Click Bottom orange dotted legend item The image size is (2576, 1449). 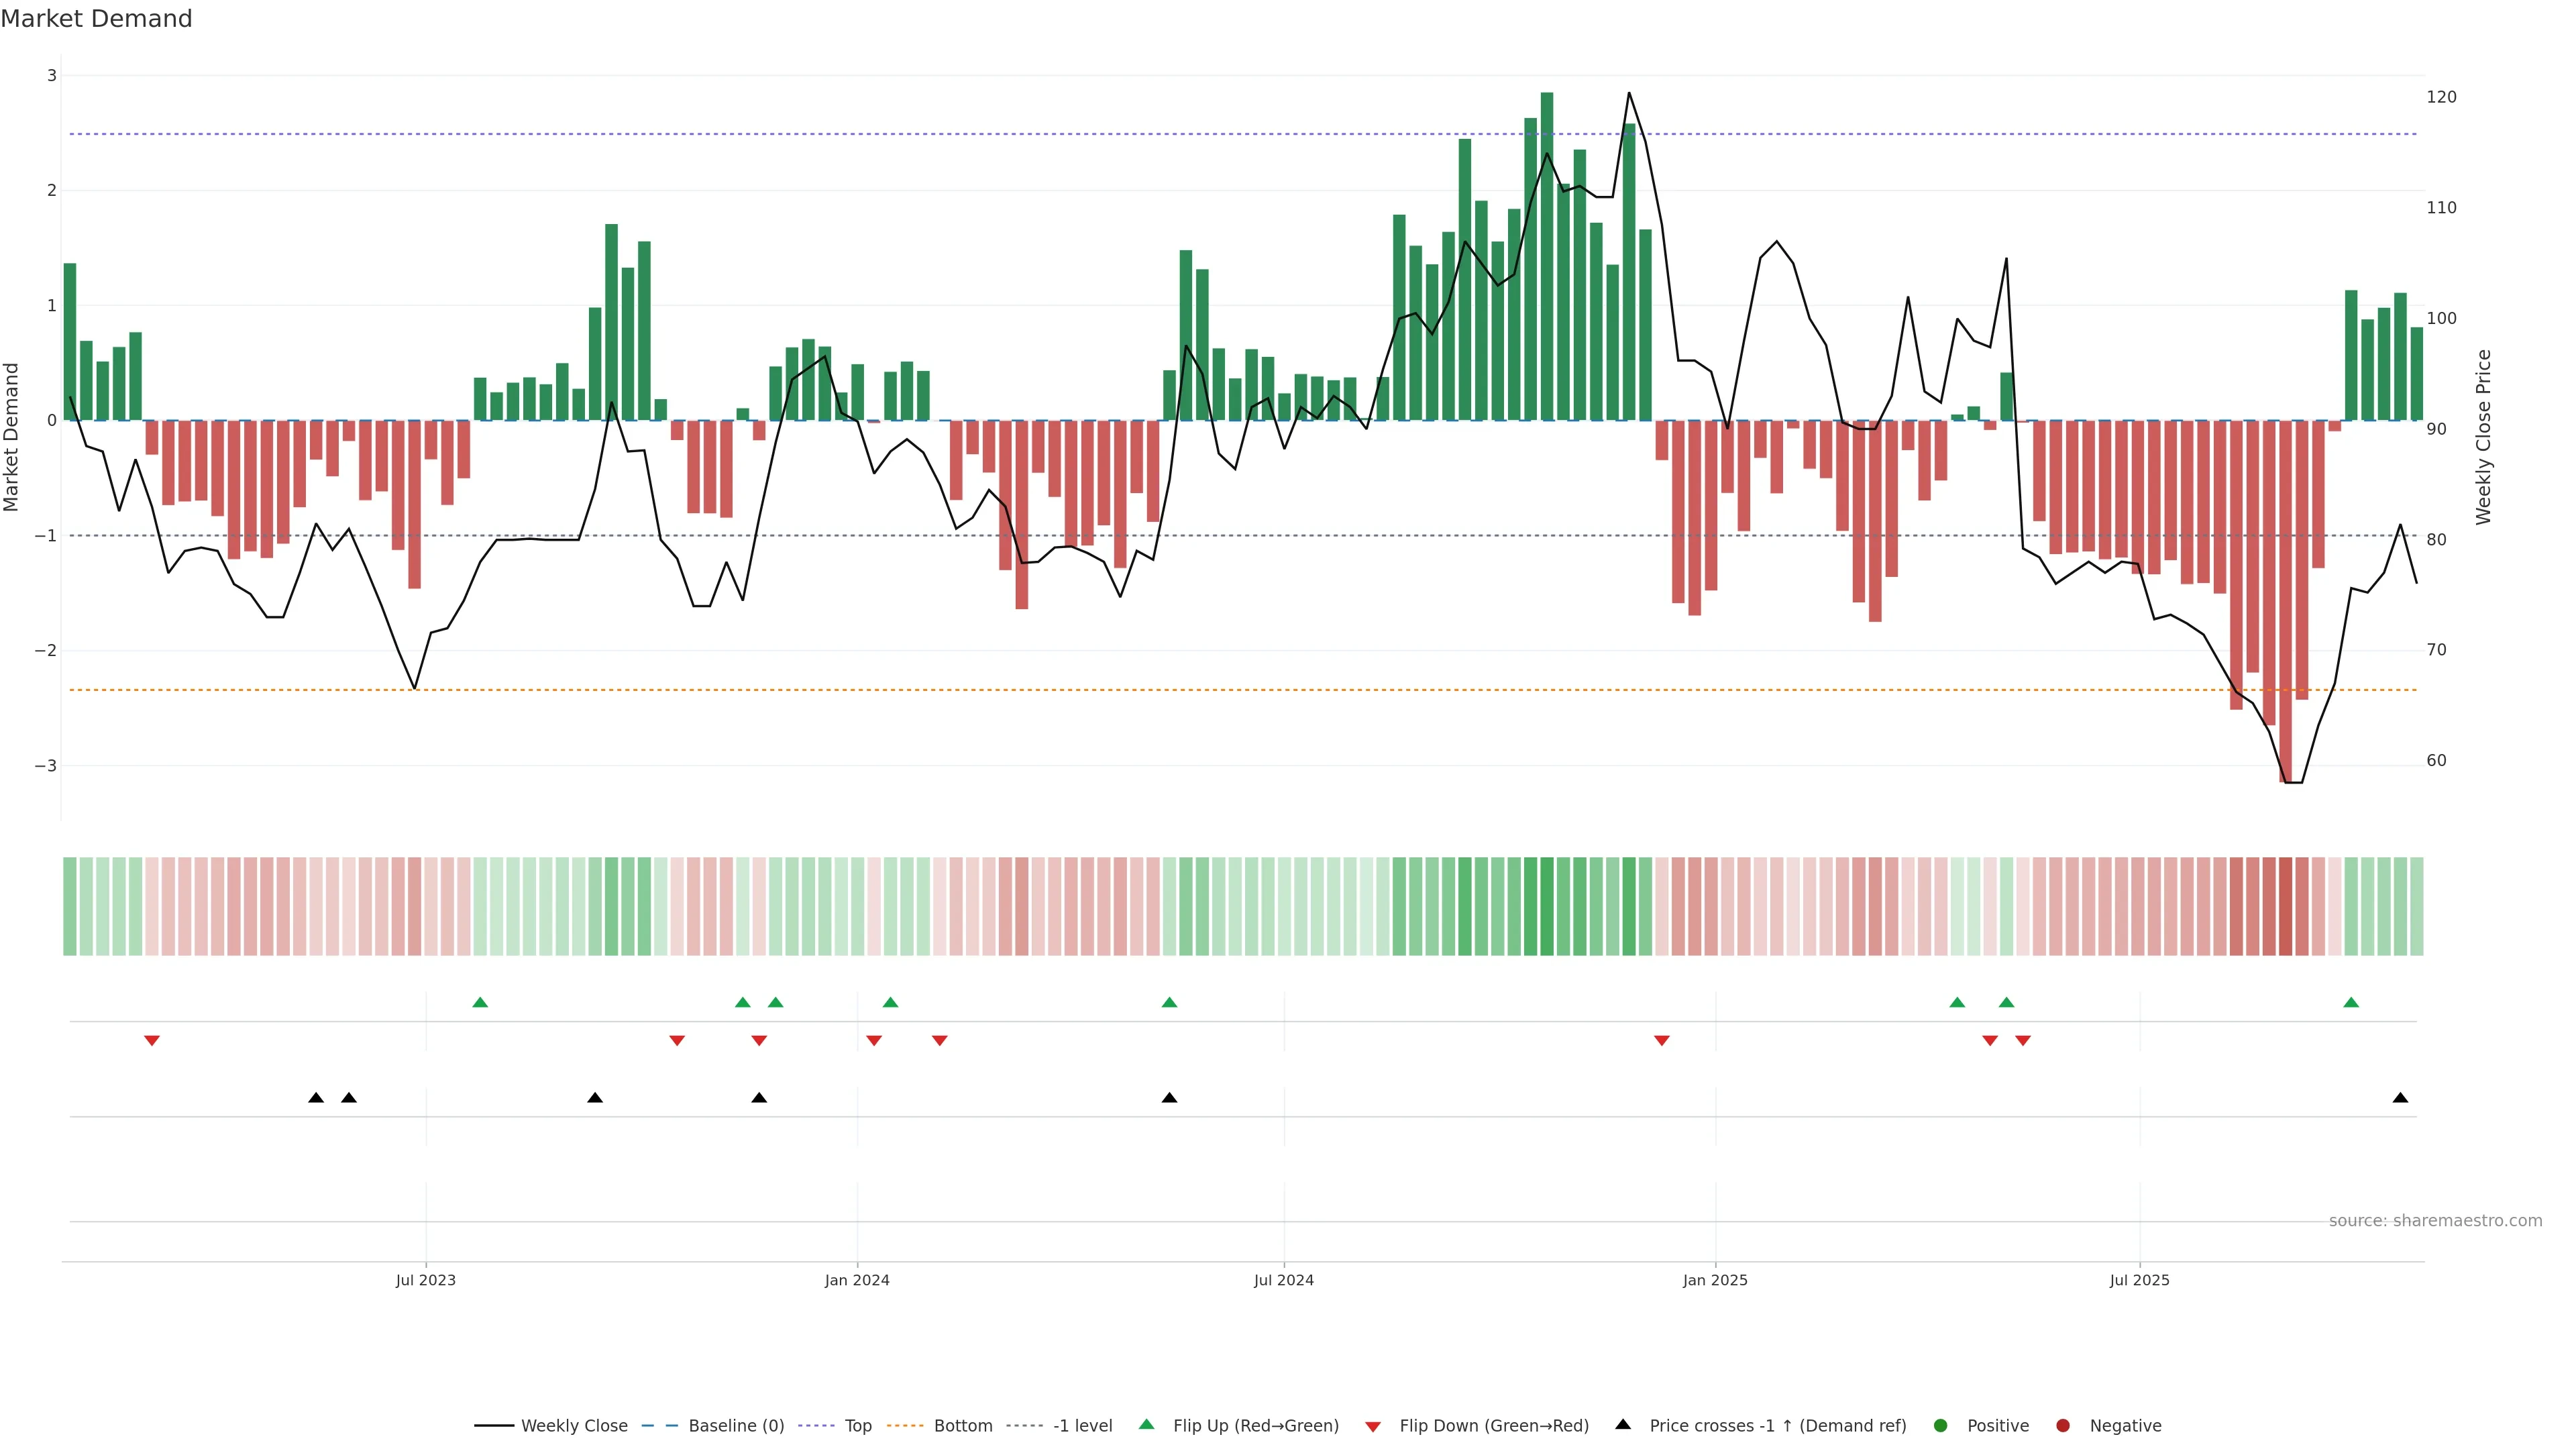962,1426
